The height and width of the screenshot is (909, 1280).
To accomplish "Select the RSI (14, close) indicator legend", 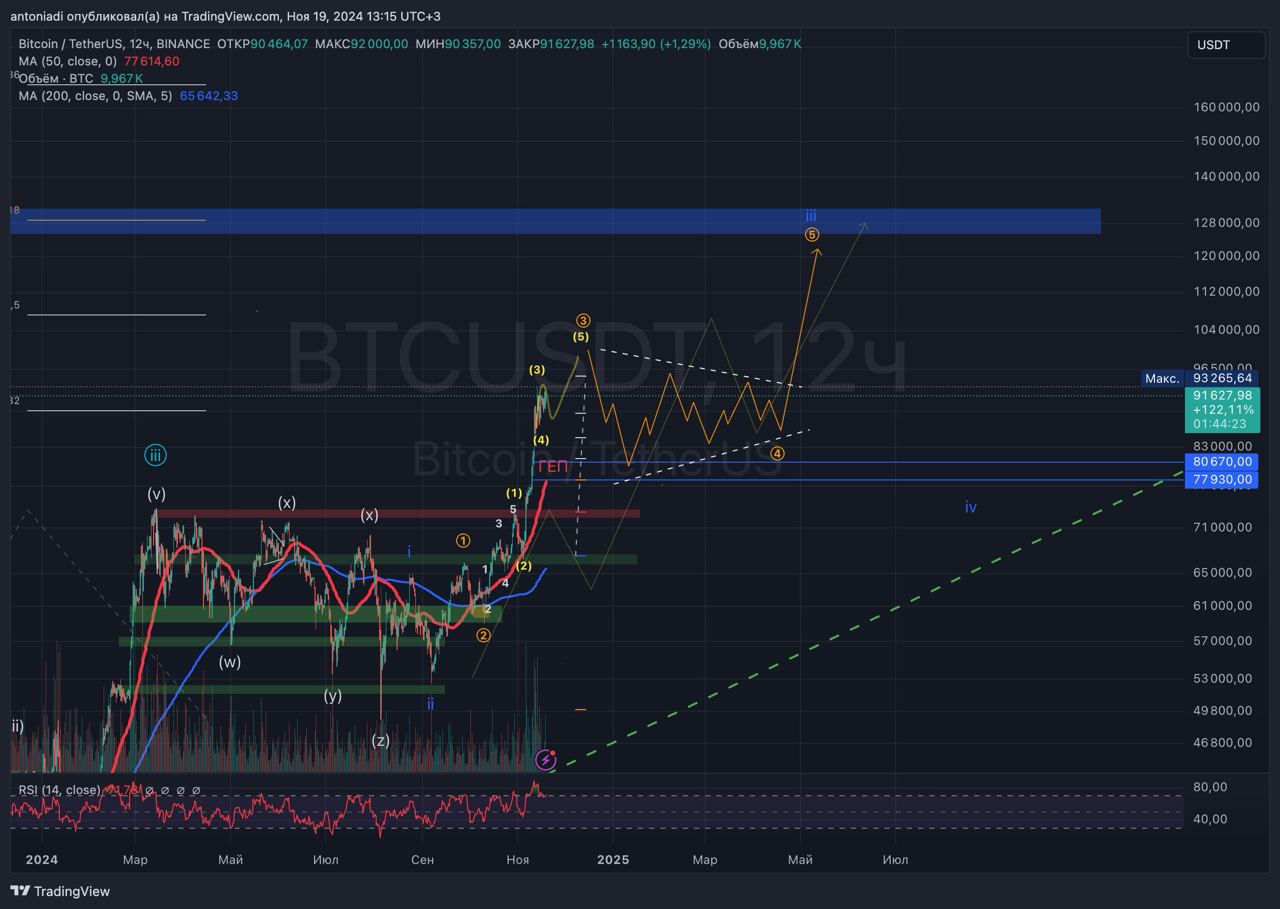I will 59,790.
